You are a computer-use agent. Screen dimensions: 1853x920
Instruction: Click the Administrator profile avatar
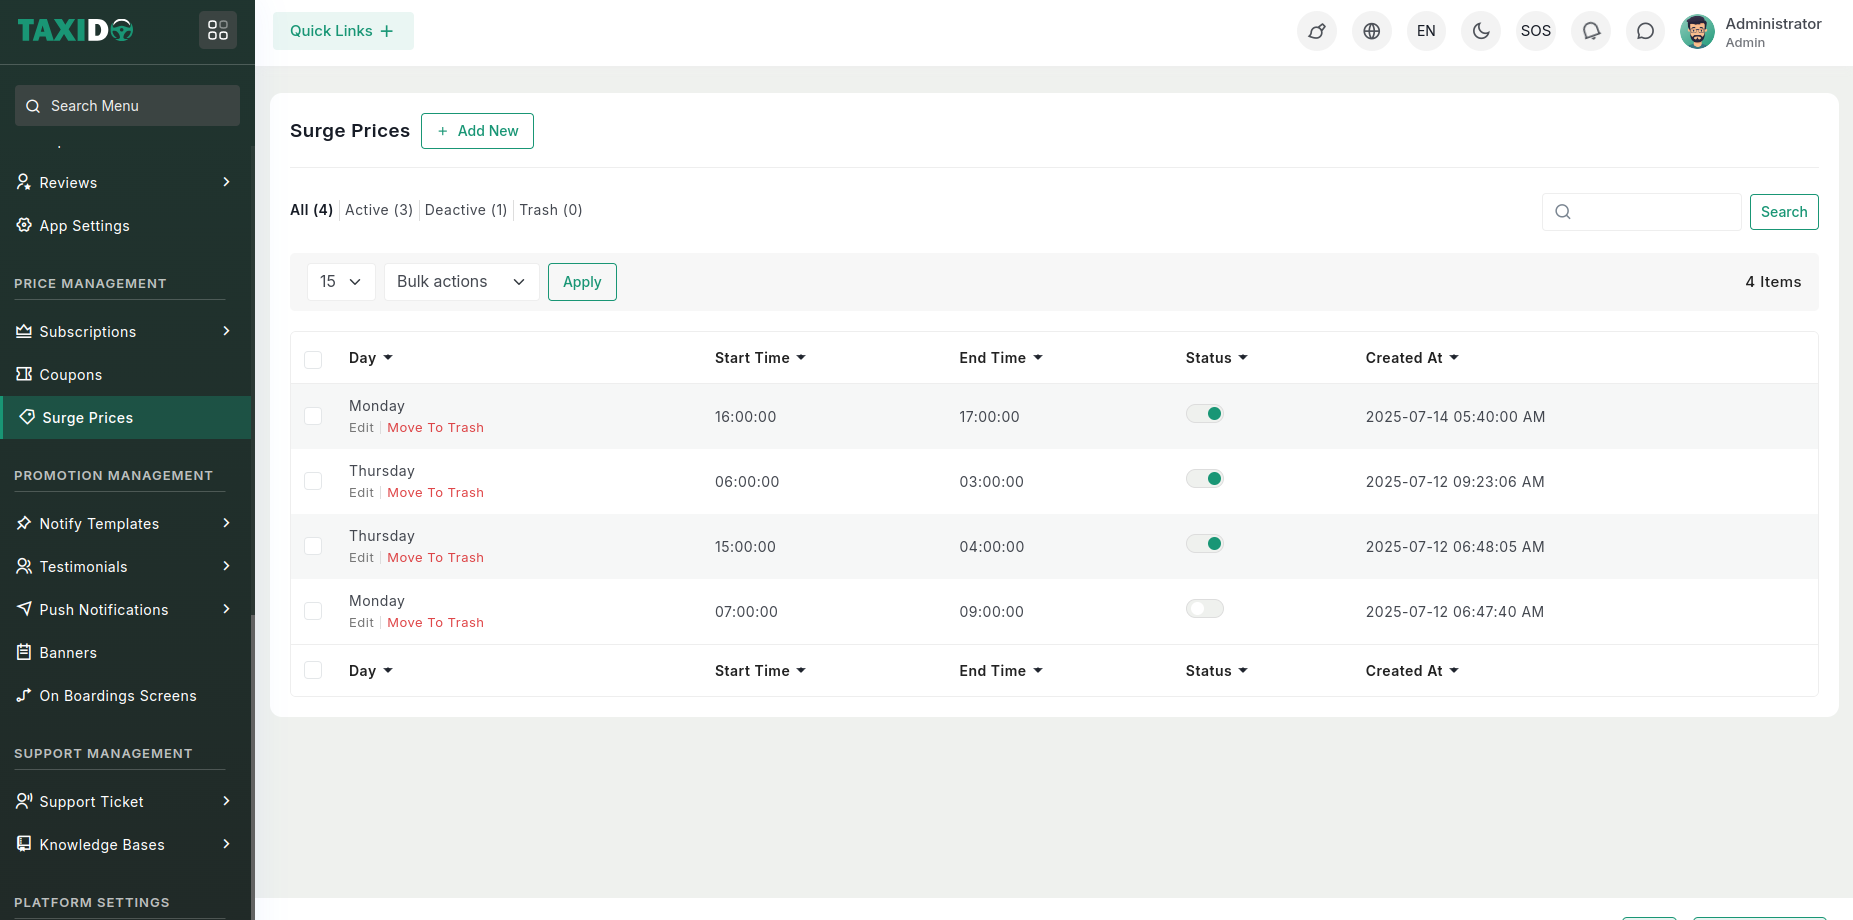(x=1697, y=31)
